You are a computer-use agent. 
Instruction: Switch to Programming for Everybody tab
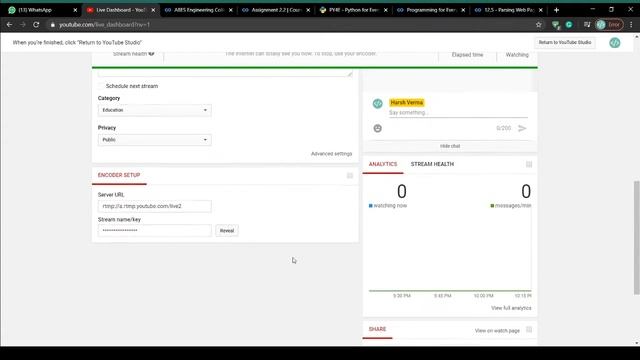pos(431,10)
